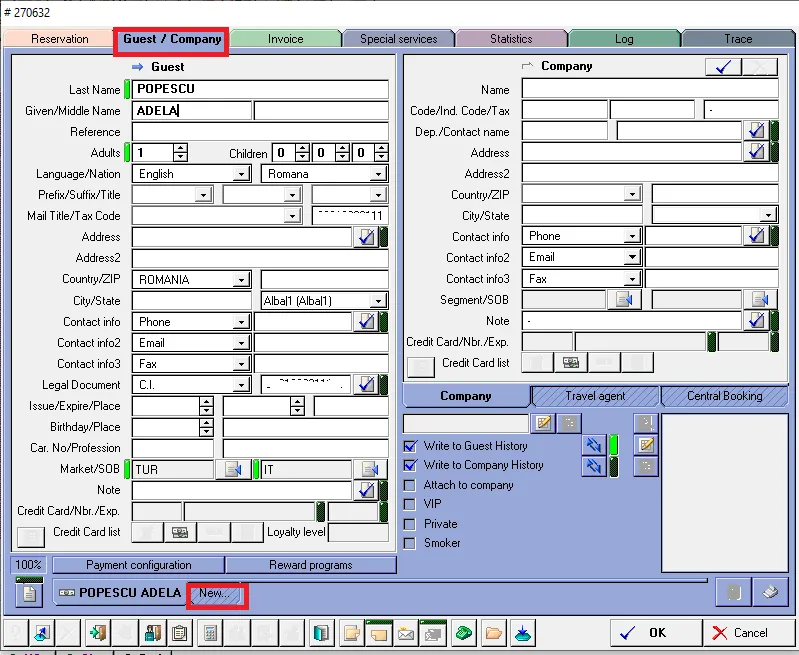Expand the guest Contact info2 Email dropdown
Image resolution: width=799 pixels, height=655 pixels.
tap(241, 343)
